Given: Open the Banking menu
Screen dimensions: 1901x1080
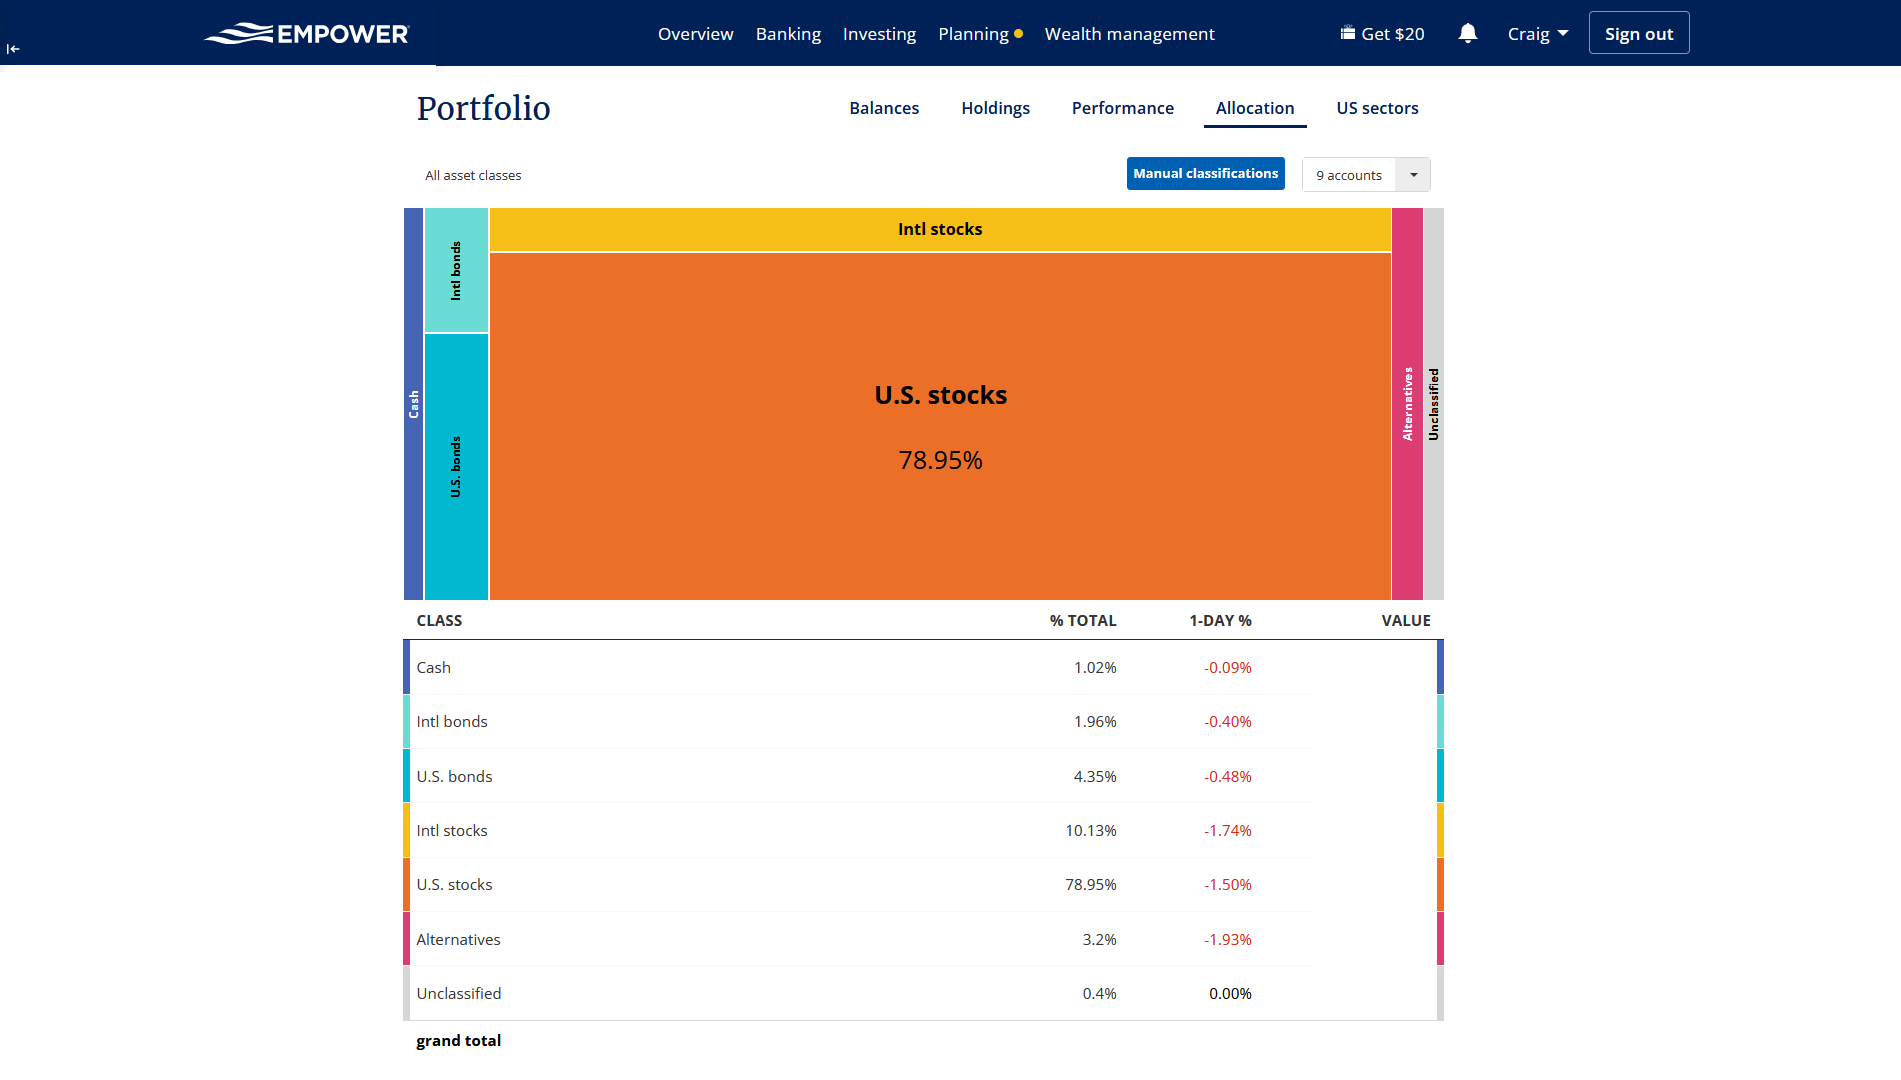Looking at the screenshot, I should (x=788, y=34).
